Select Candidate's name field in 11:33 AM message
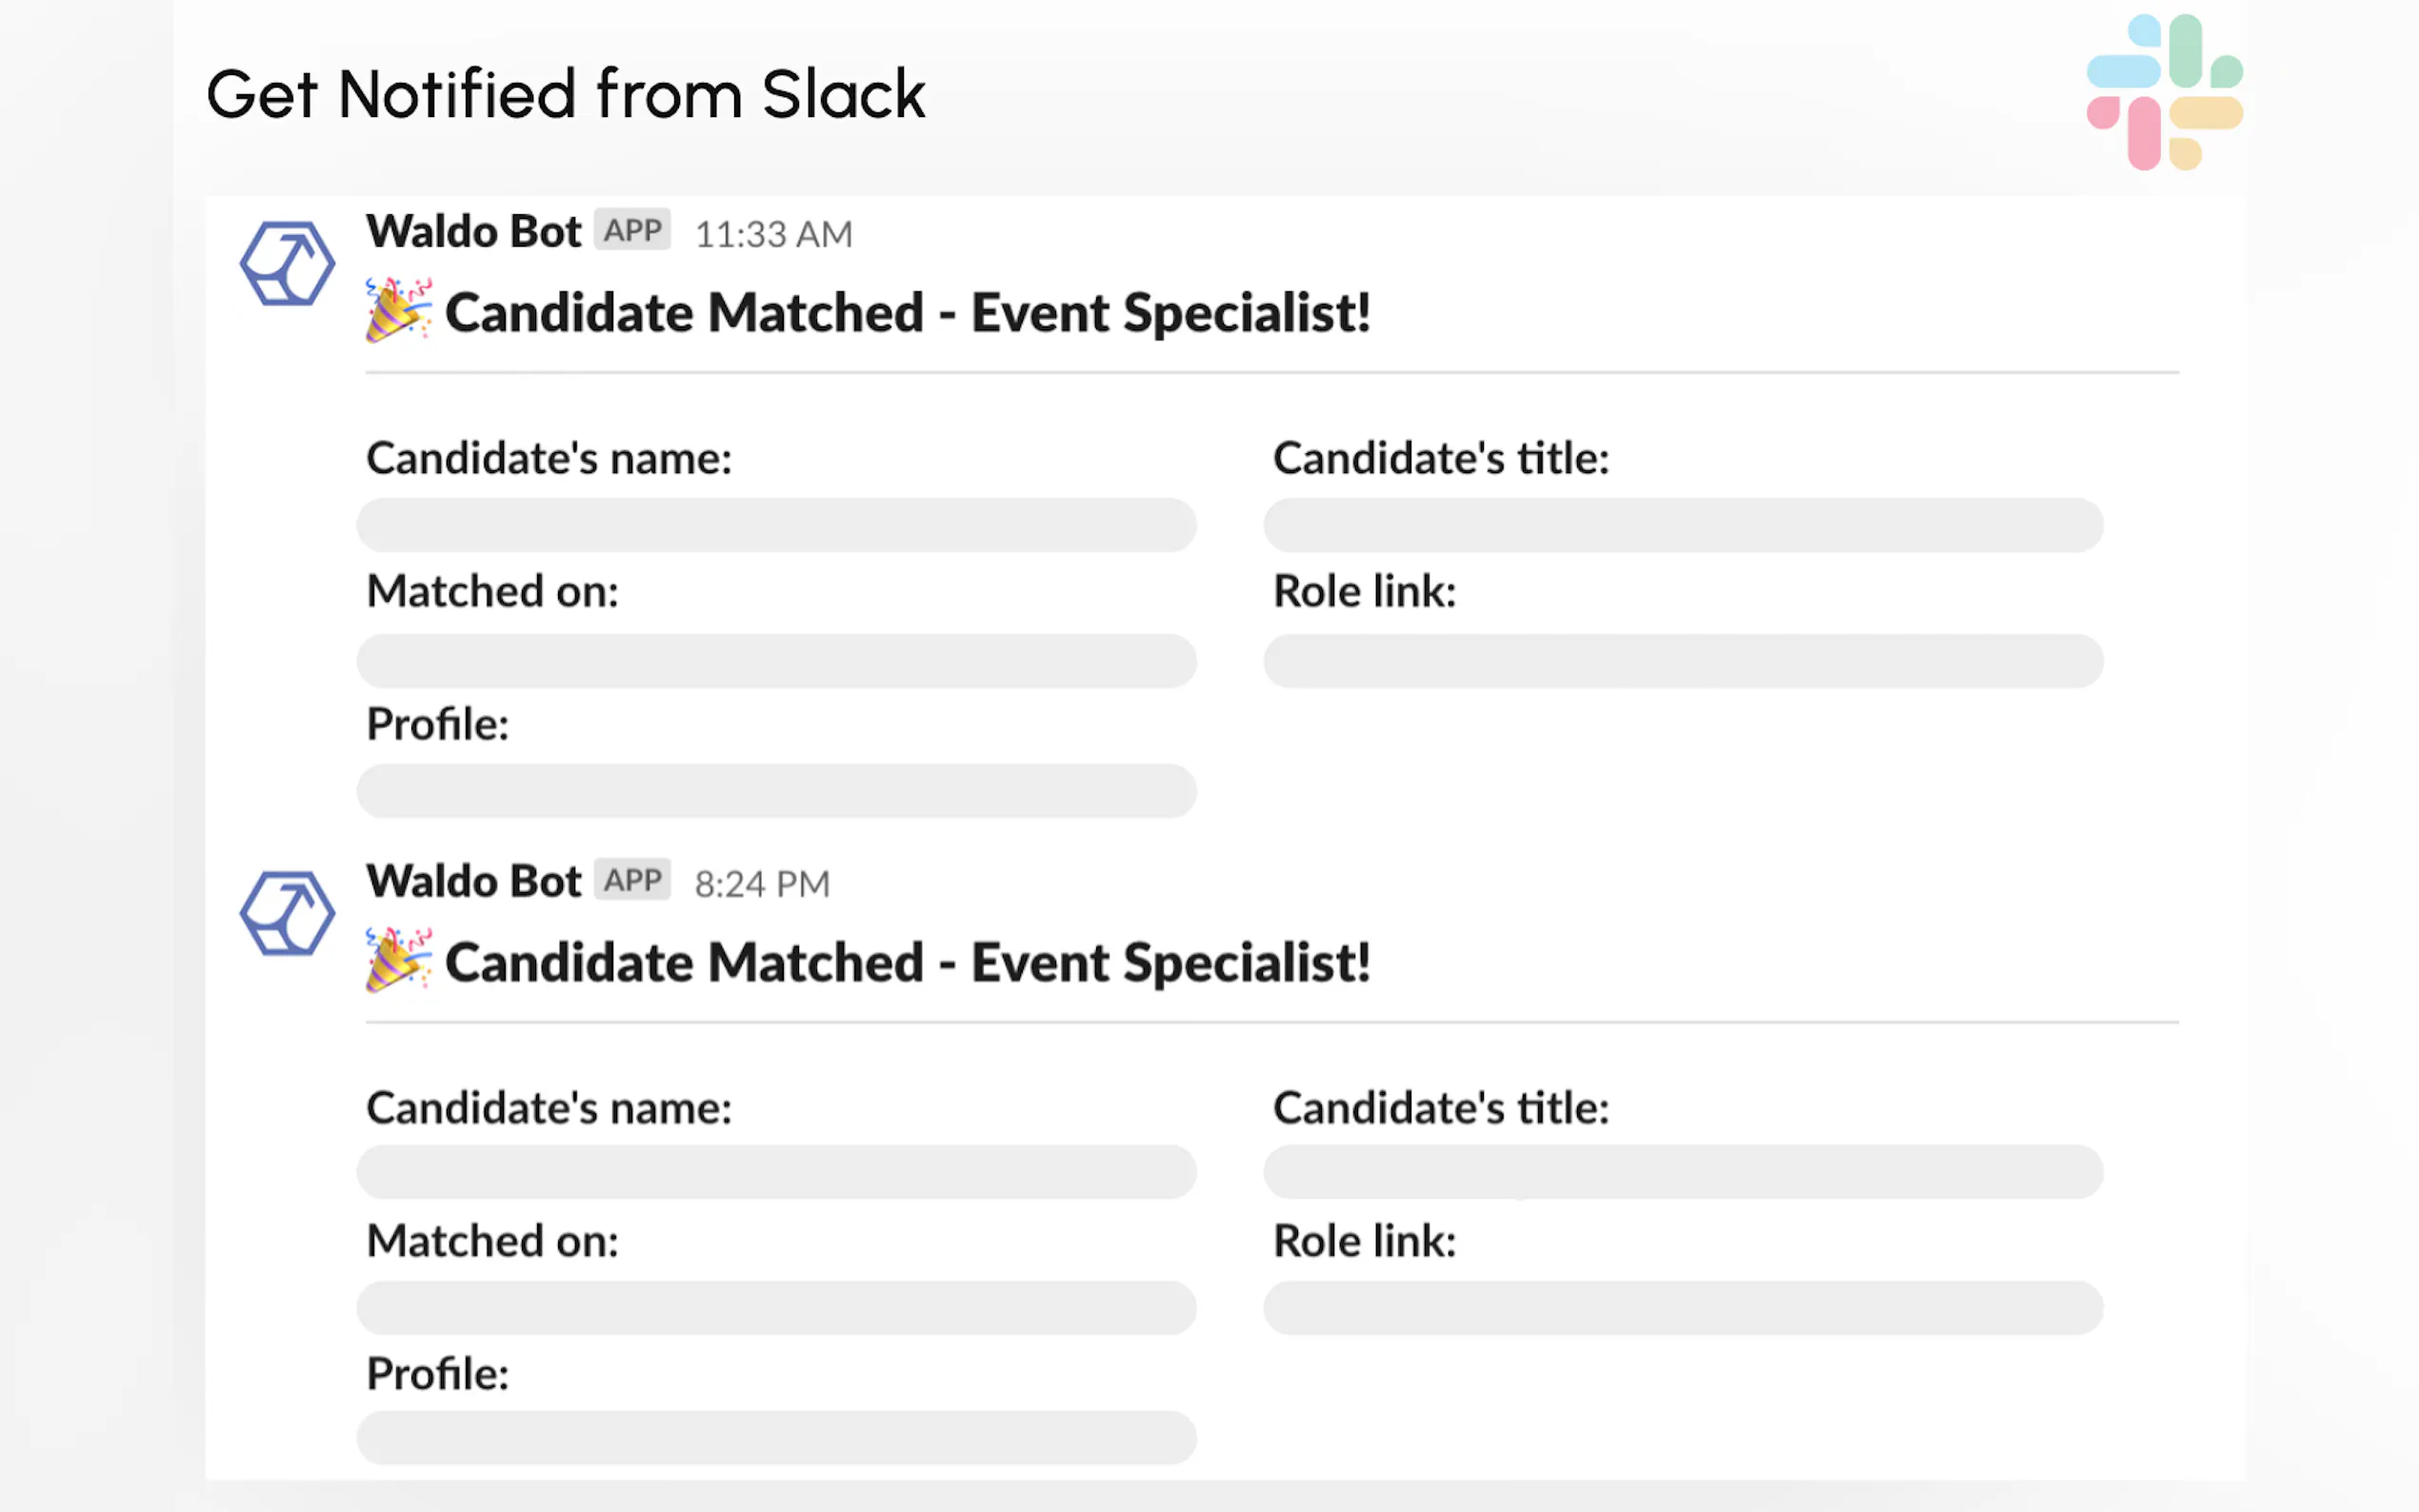Screen dimensions: 2419x1512 (x=776, y=525)
